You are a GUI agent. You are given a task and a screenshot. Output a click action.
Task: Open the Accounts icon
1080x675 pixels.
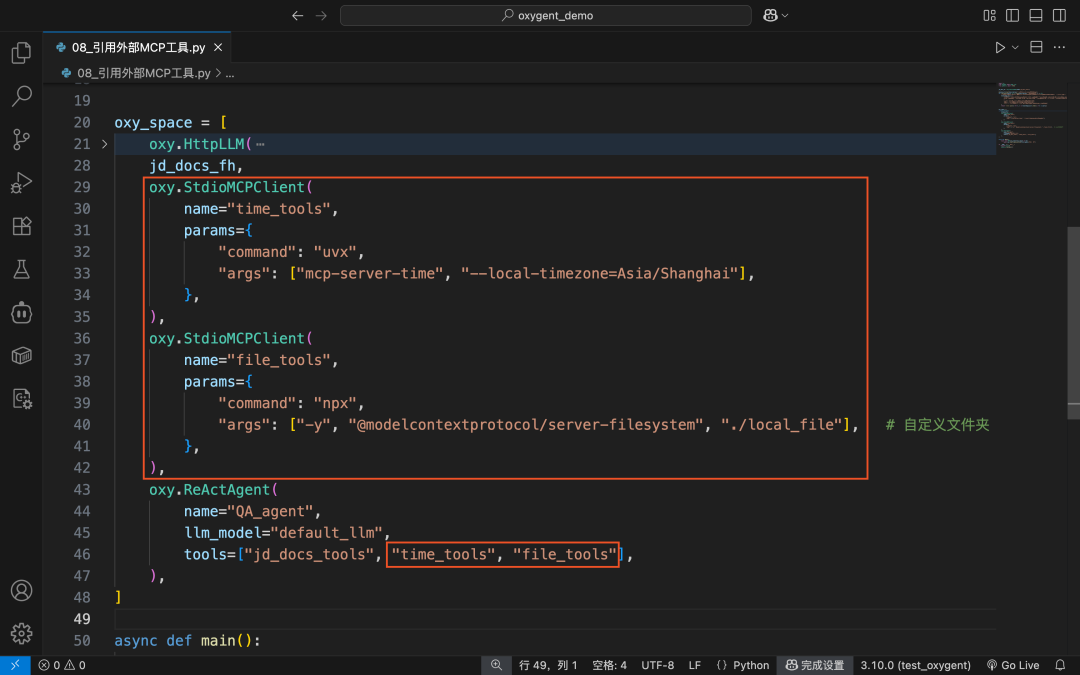pos(21,590)
